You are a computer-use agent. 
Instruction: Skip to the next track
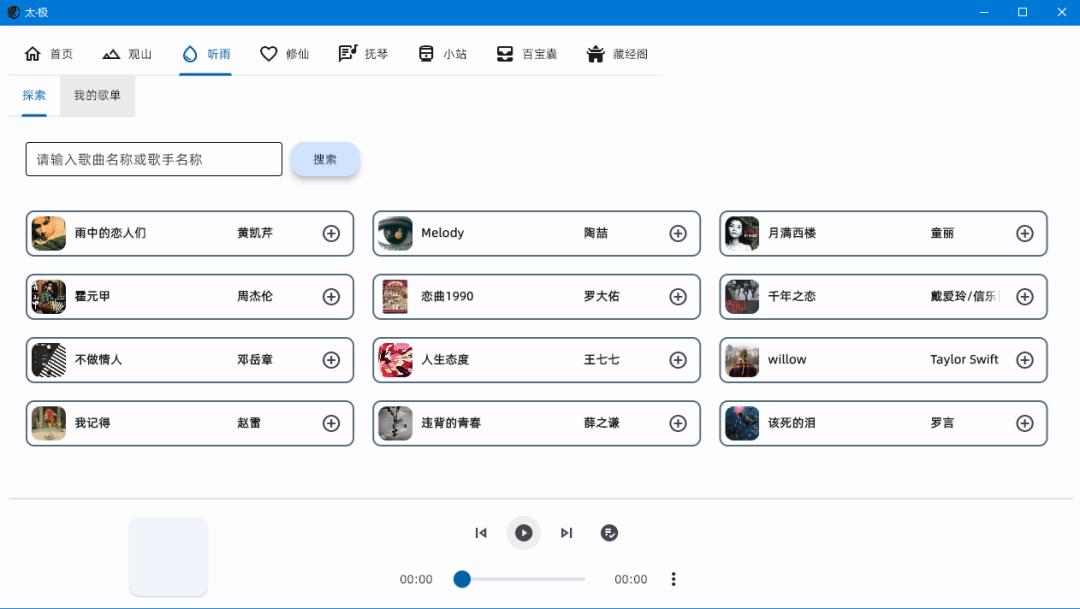point(566,533)
